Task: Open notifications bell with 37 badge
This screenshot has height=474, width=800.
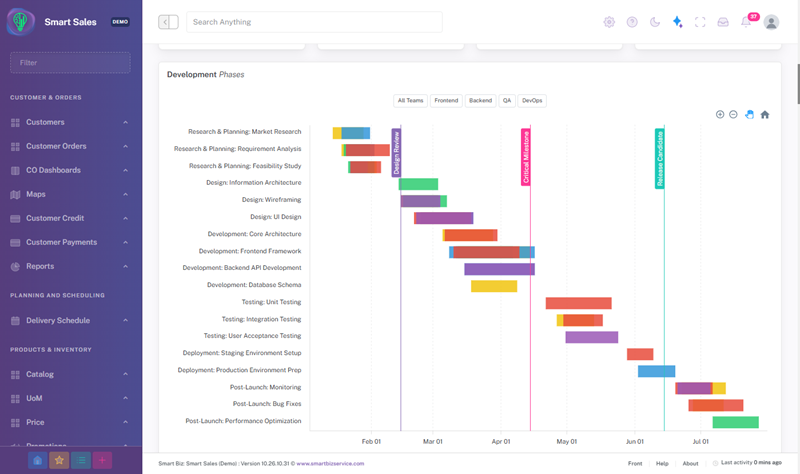Action: coord(747,21)
